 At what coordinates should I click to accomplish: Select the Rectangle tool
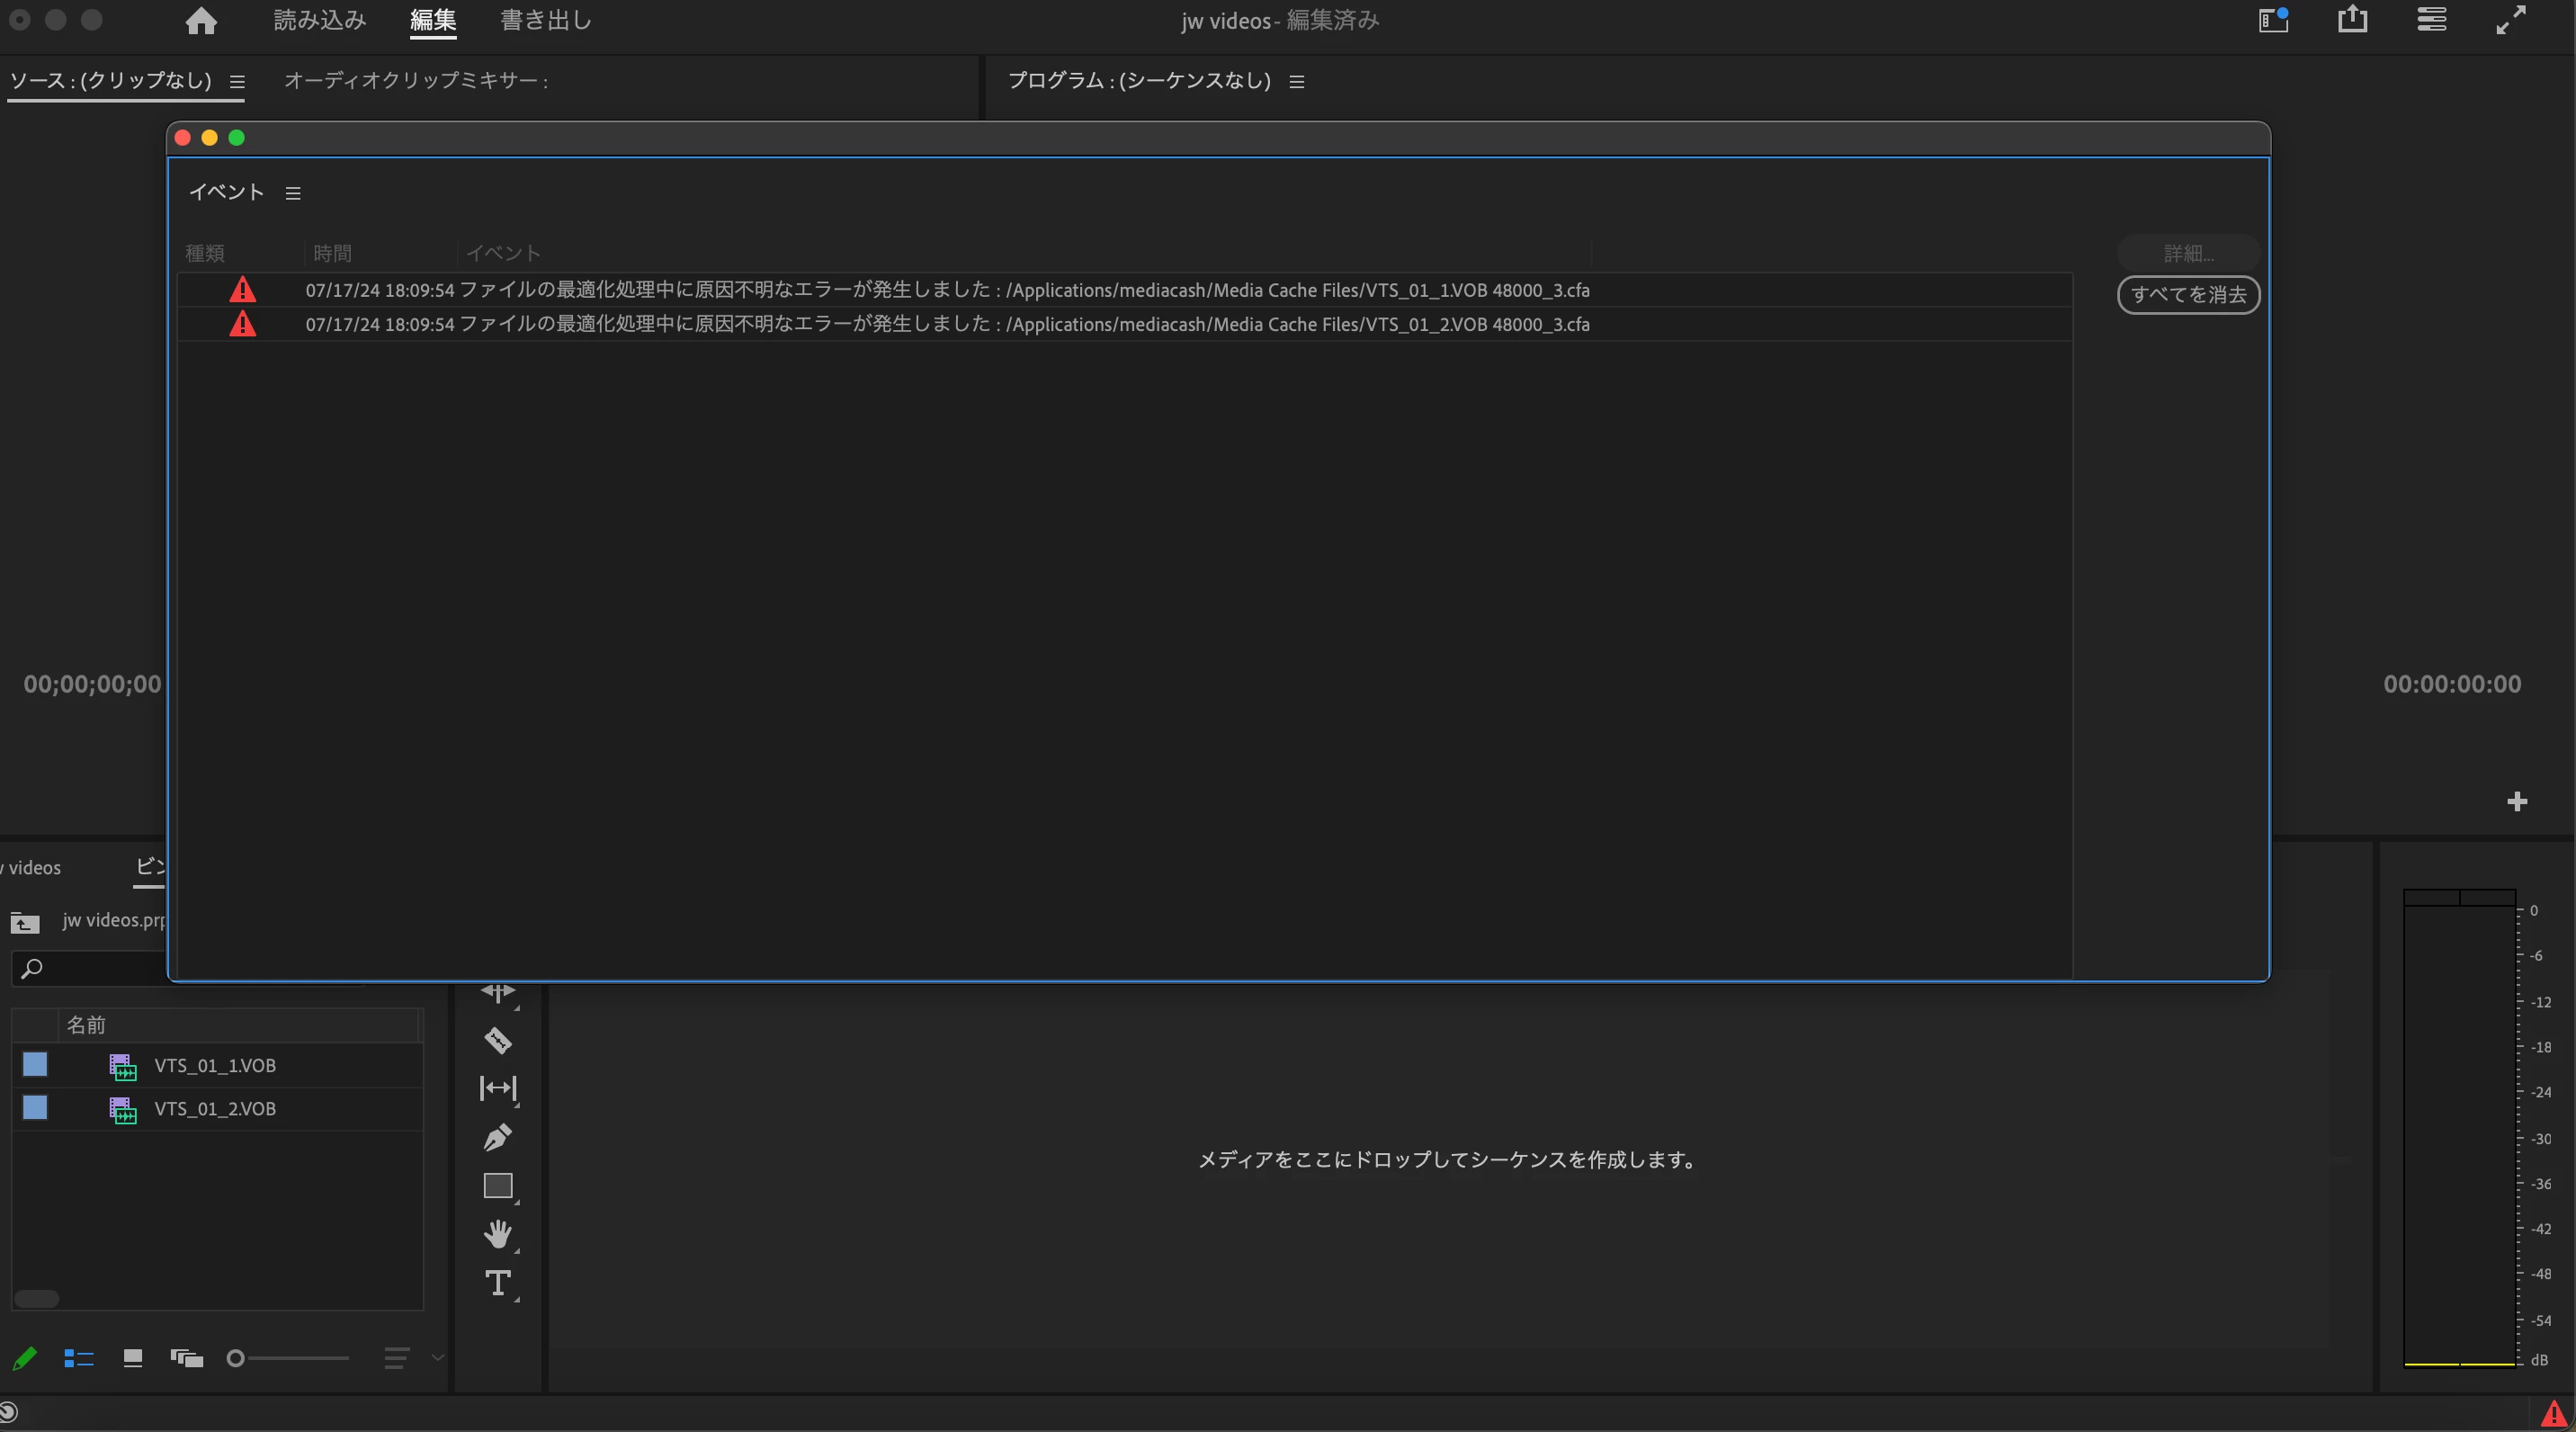point(498,1186)
